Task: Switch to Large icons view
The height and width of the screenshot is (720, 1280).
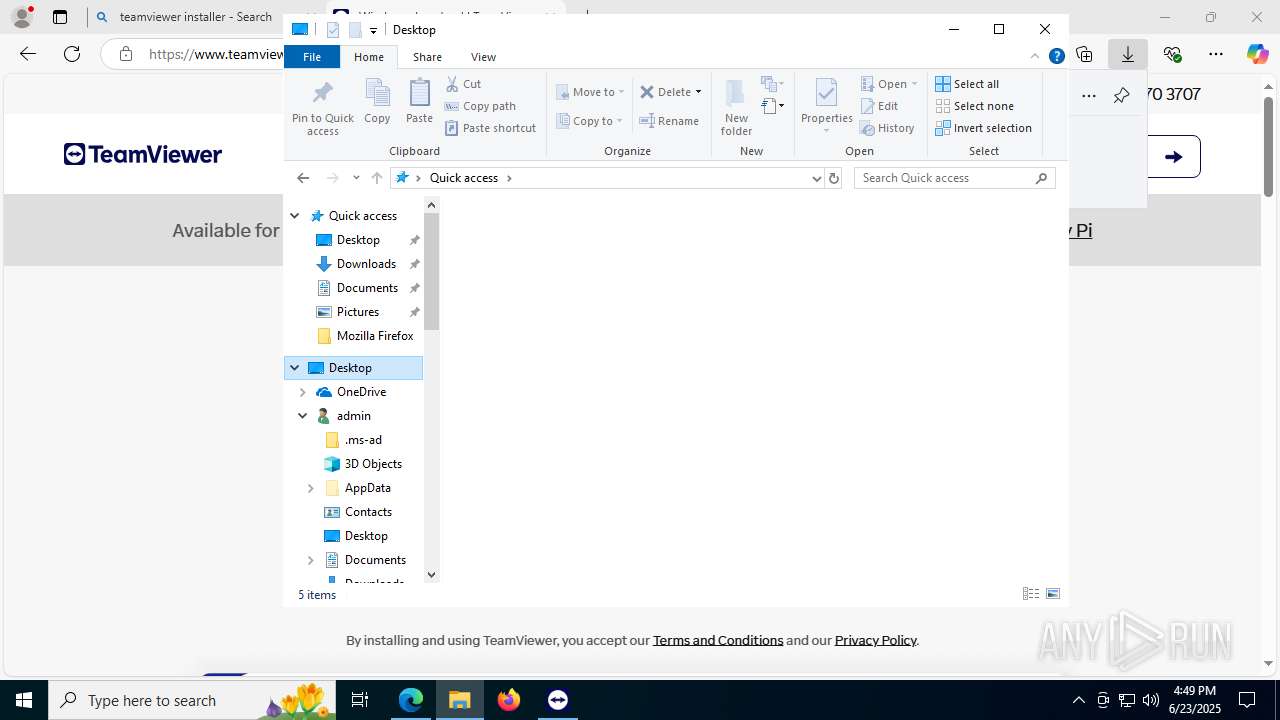Action: [x=1053, y=594]
